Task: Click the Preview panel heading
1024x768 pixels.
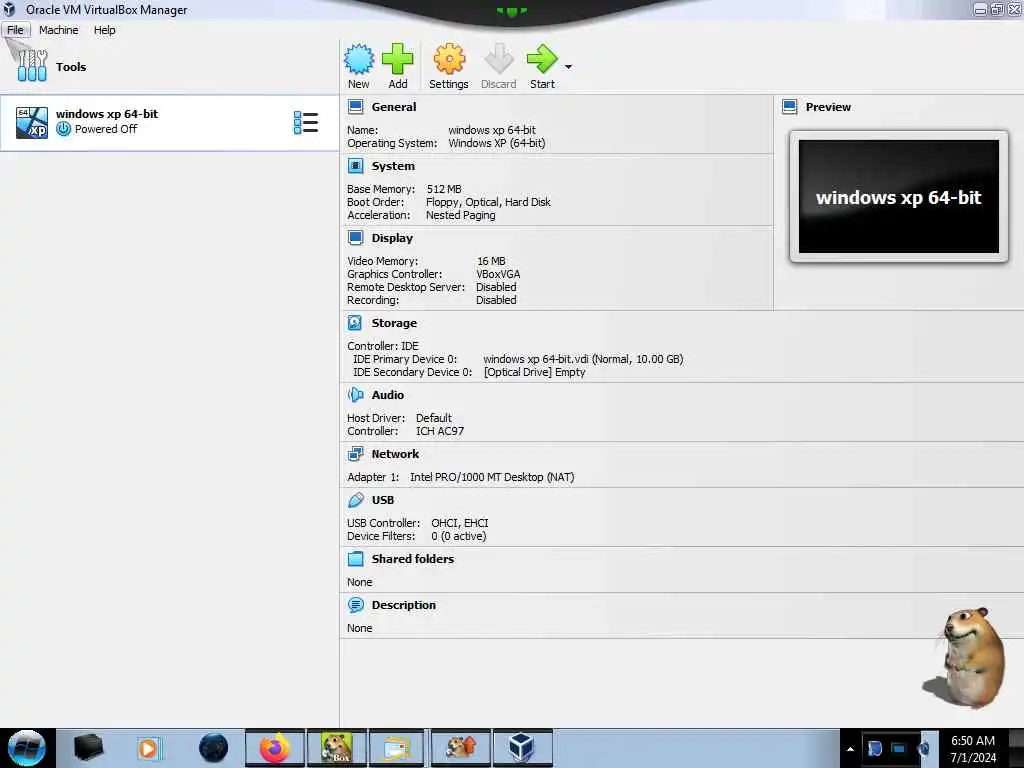Action: [x=828, y=107]
